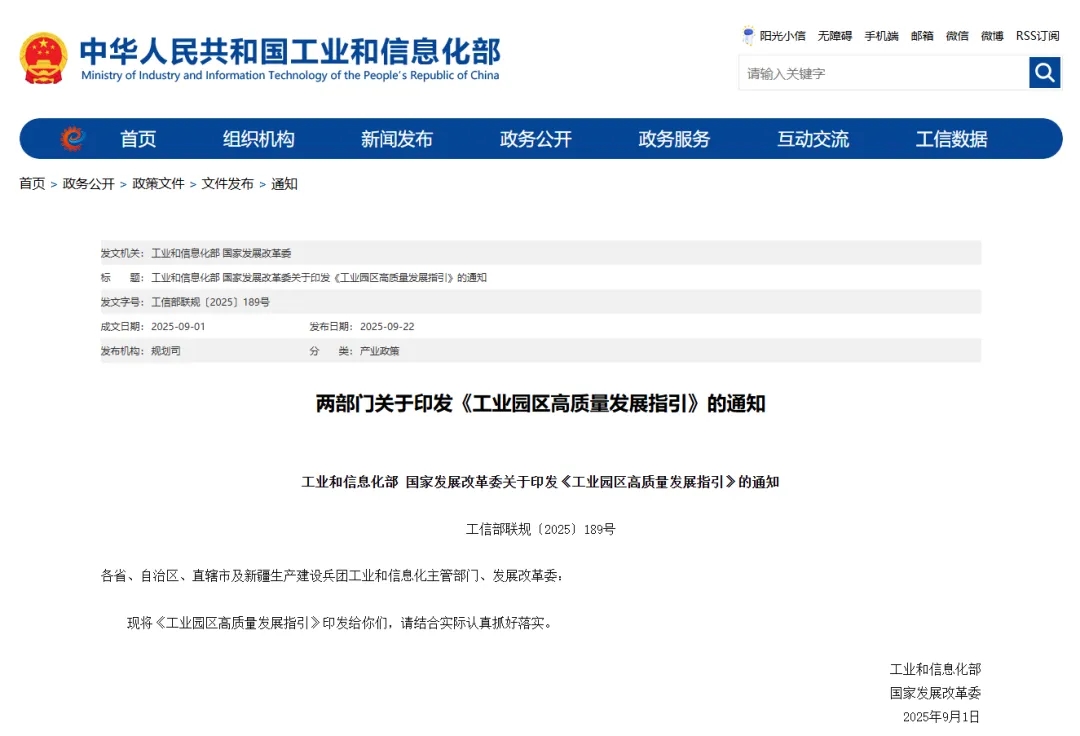The height and width of the screenshot is (736, 1080).
Task: Click the signing date 2025年9月1日
Action: tap(942, 717)
